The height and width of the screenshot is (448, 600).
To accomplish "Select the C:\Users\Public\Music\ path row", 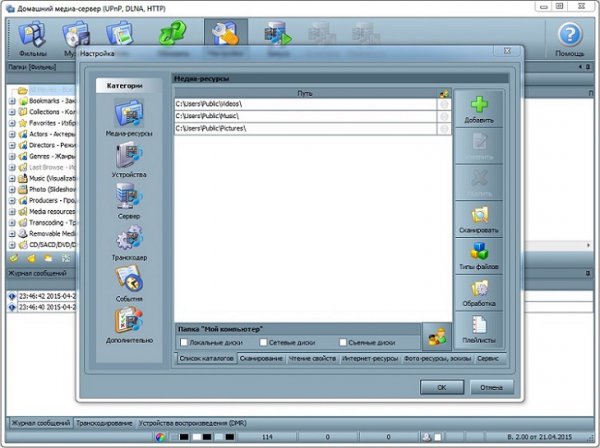I will point(305,116).
